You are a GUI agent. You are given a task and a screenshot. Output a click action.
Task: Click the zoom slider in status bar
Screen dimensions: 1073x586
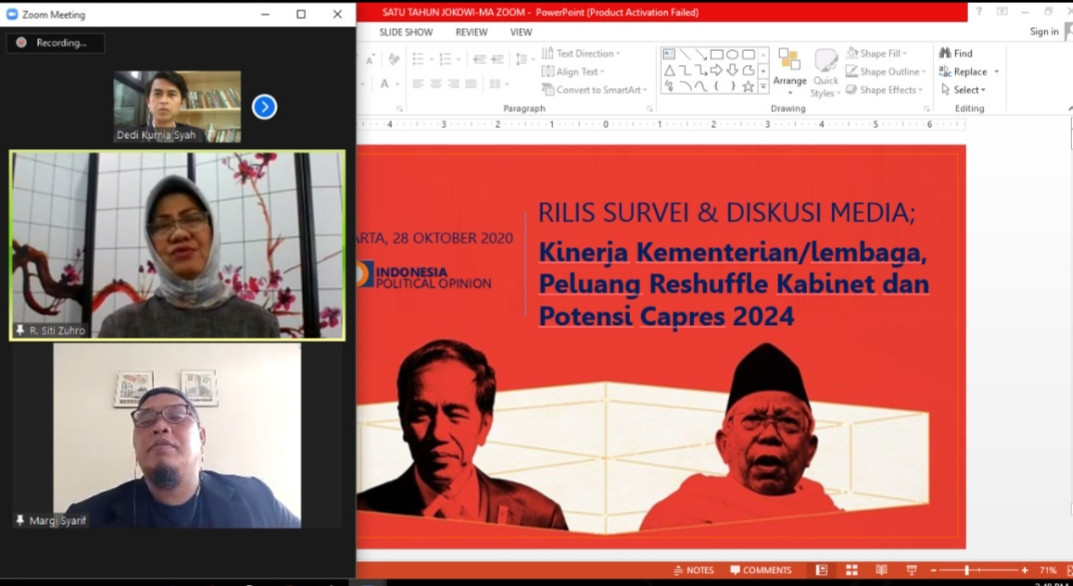pyautogui.click(x=967, y=570)
